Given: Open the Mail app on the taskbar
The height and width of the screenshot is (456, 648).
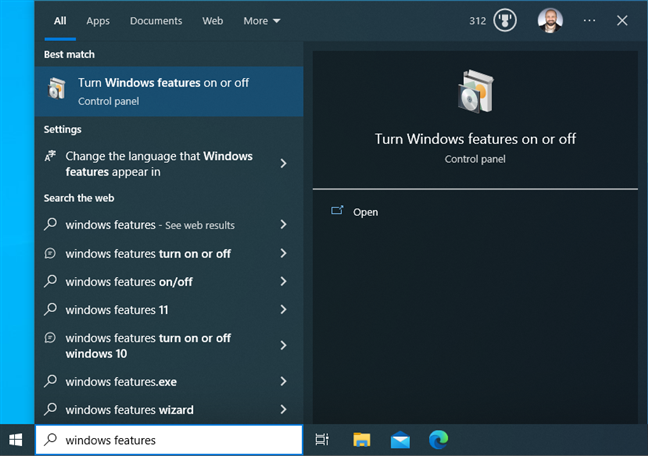Looking at the screenshot, I should (400, 439).
